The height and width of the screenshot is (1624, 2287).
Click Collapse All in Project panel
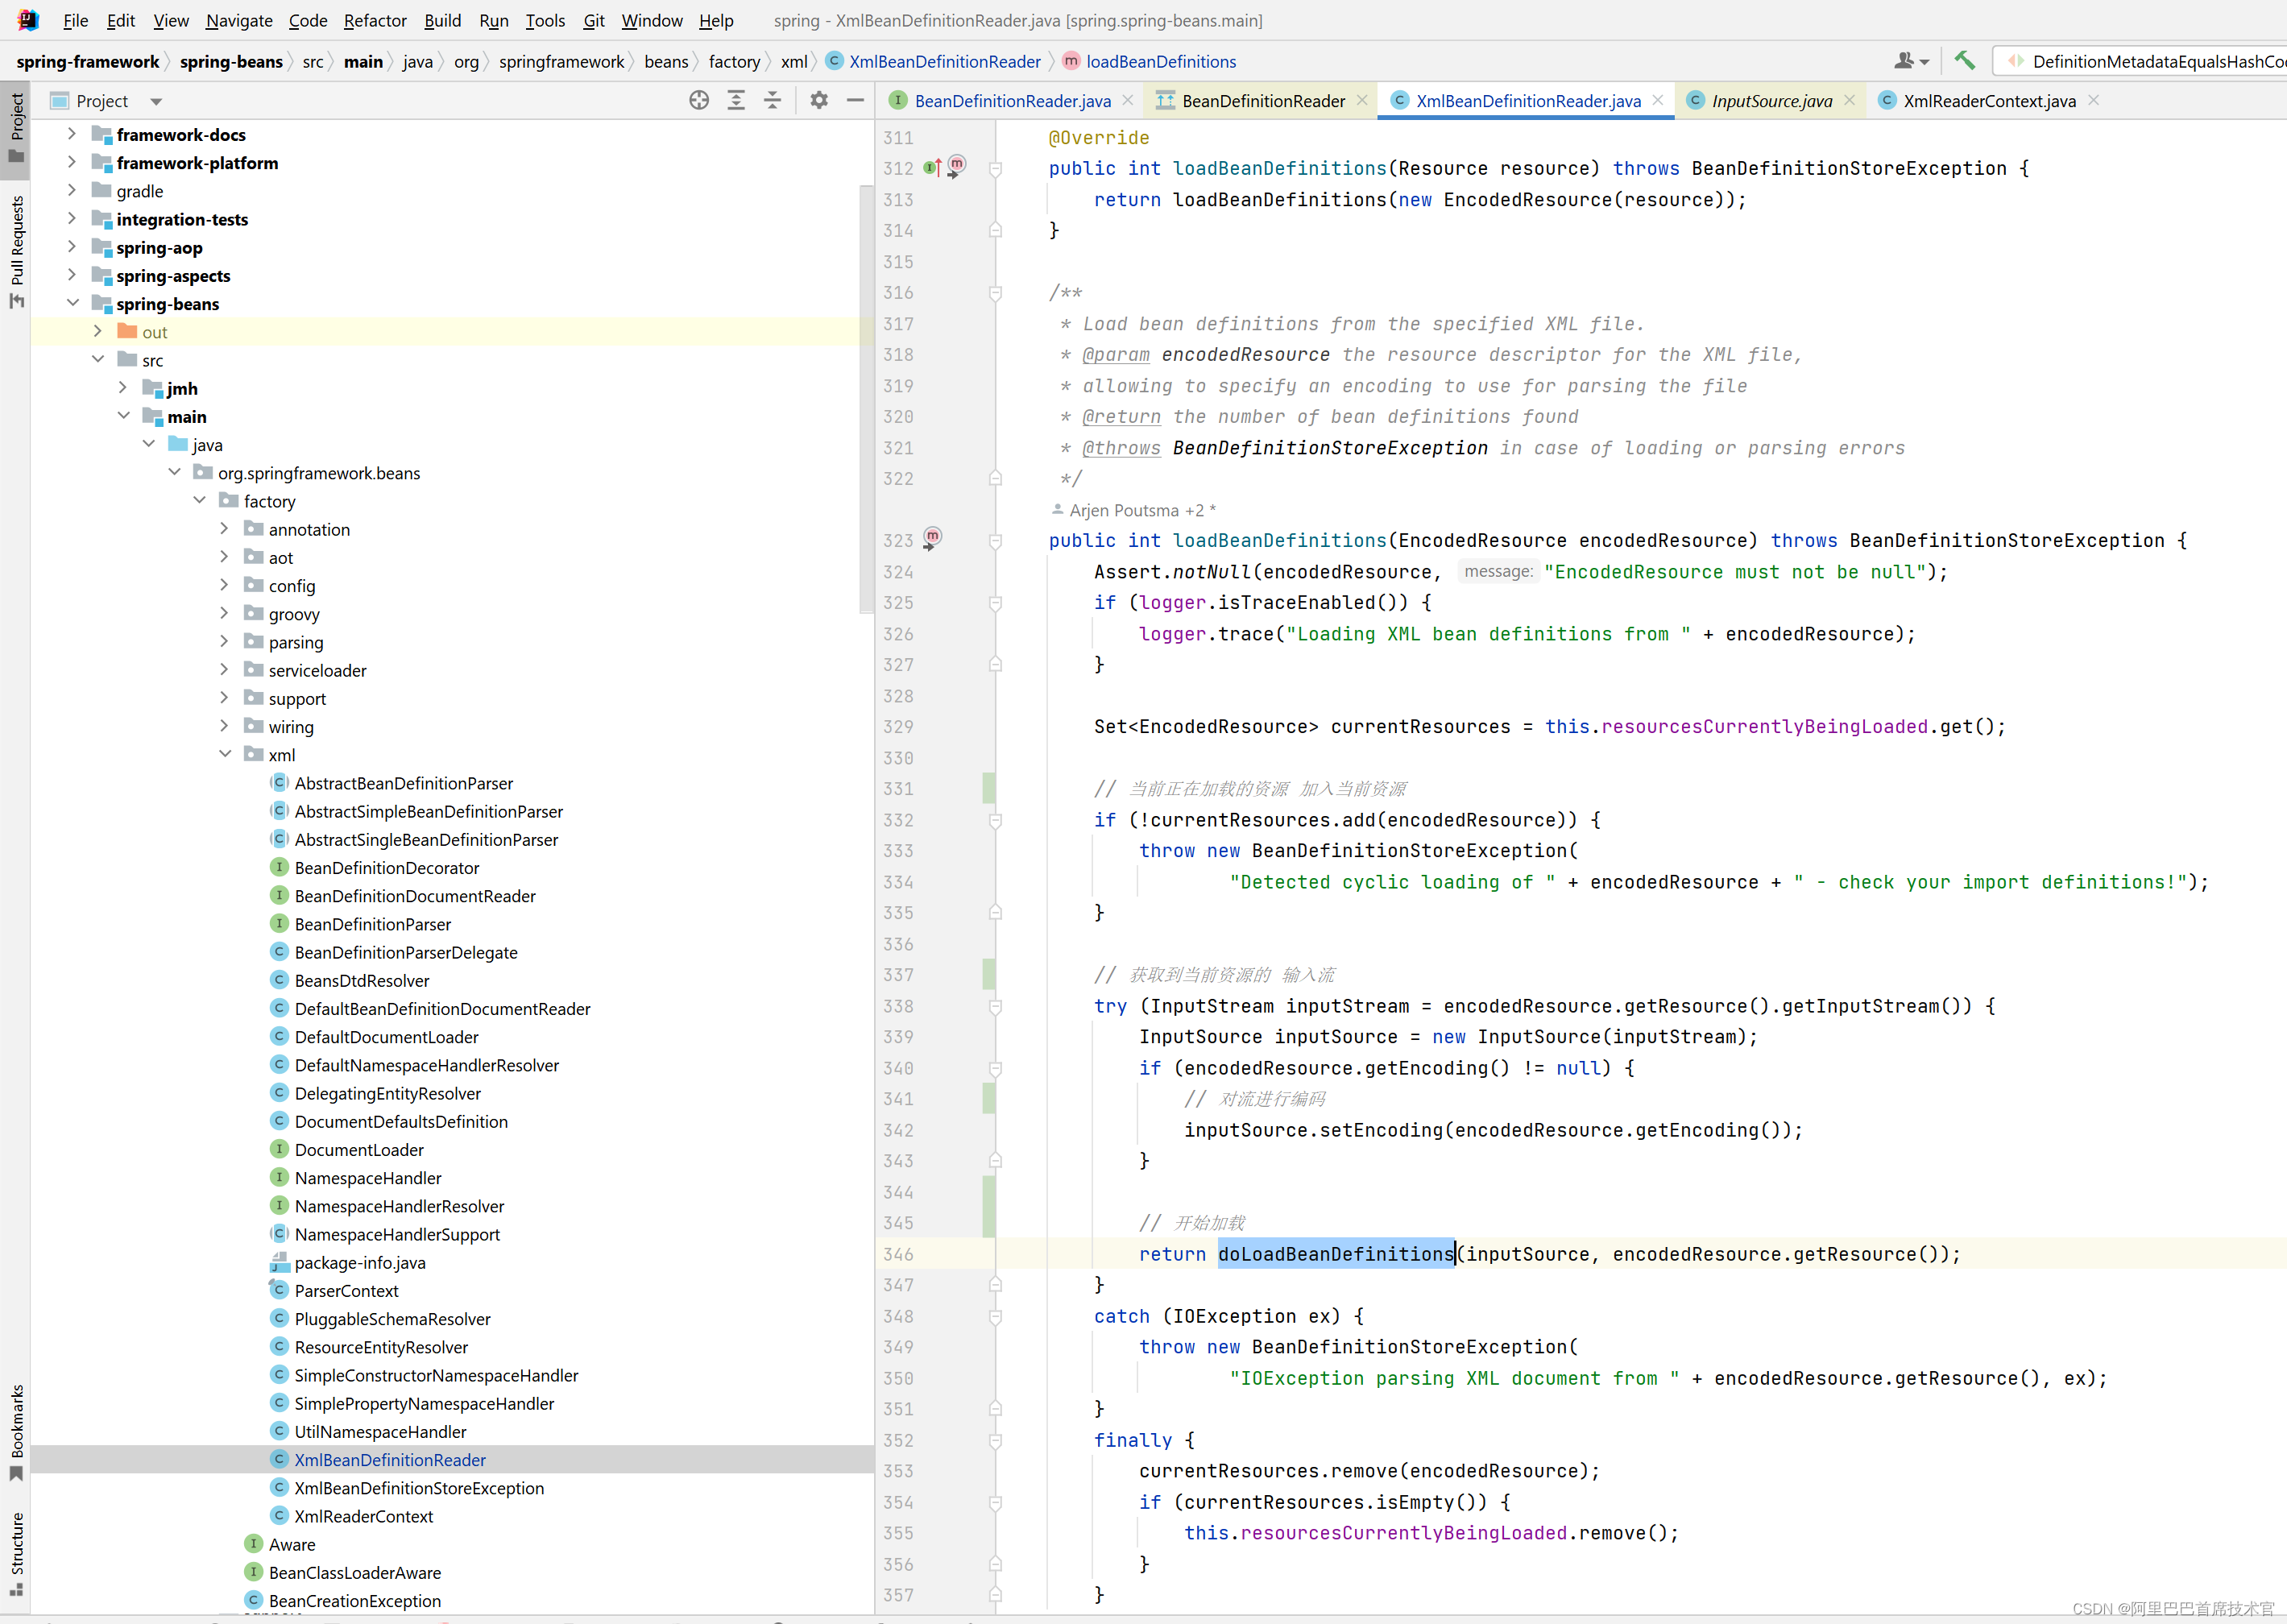773,100
